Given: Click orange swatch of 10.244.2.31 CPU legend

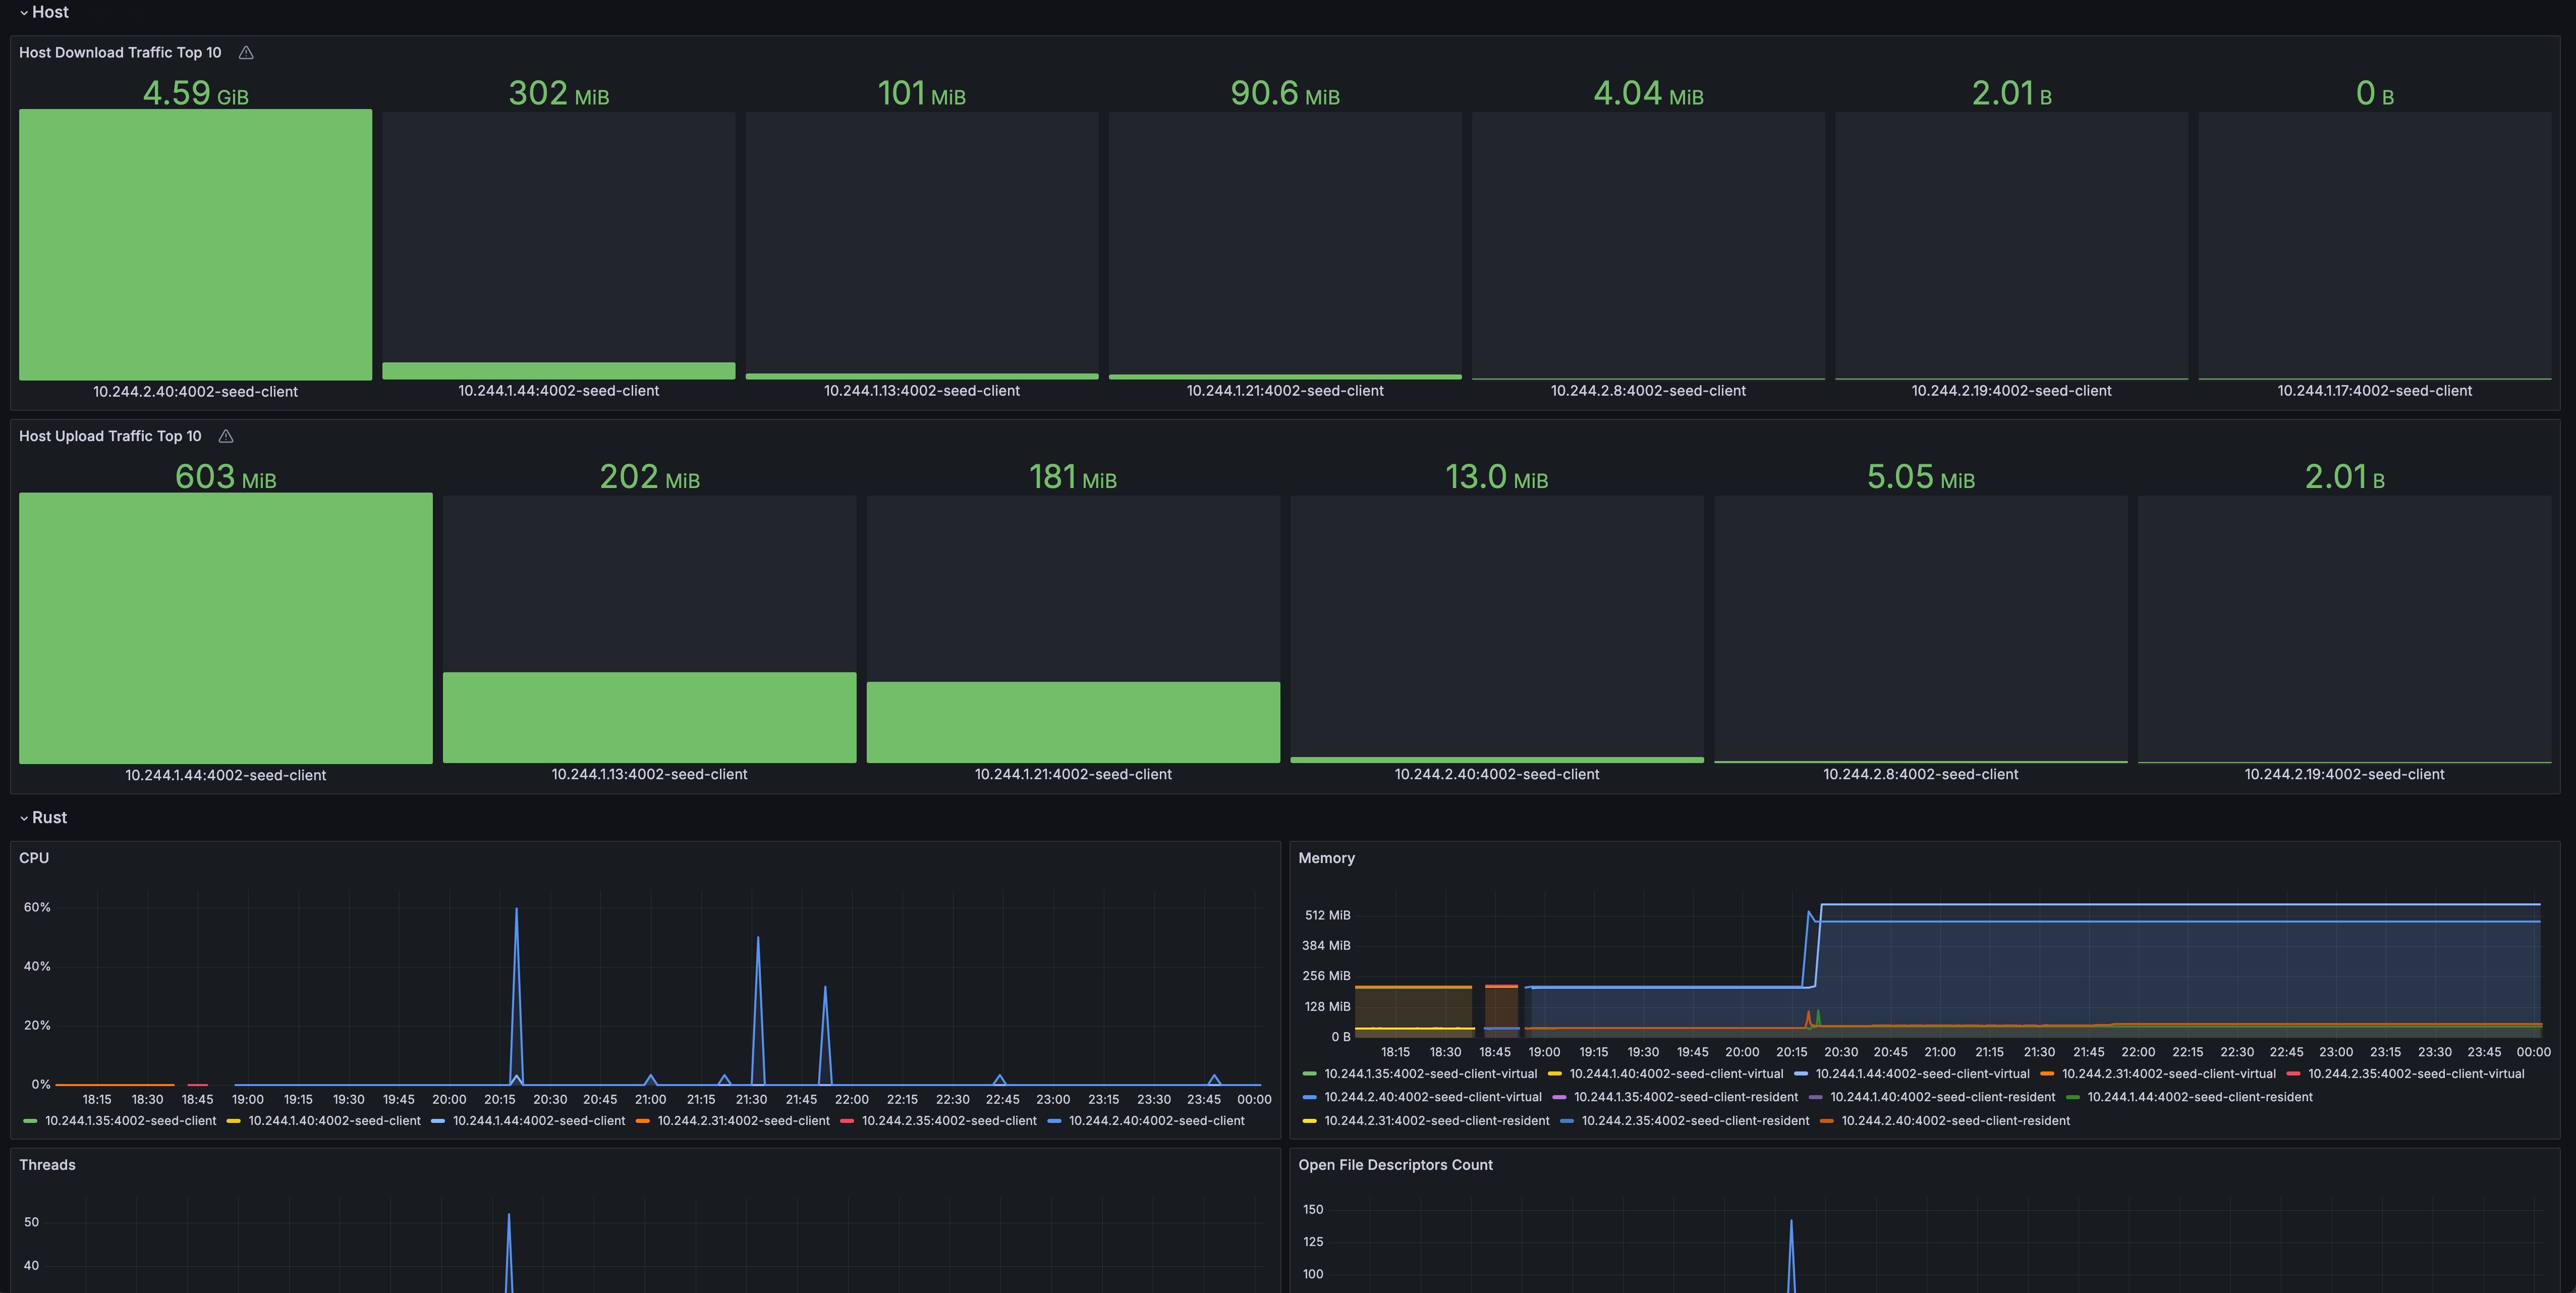Looking at the screenshot, I should pyautogui.click(x=643, y=1121).
